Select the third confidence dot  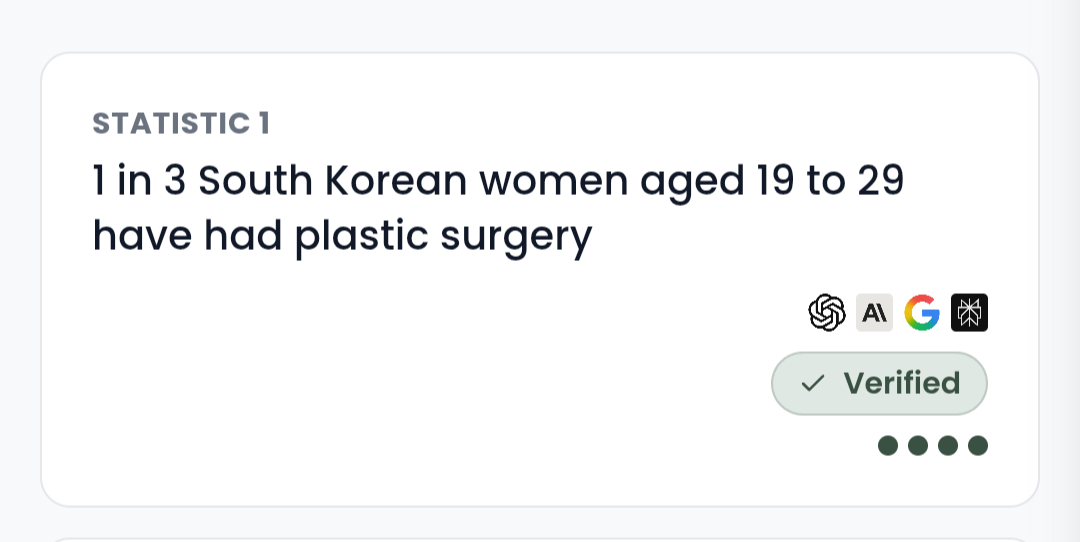[x=948, y=446]
